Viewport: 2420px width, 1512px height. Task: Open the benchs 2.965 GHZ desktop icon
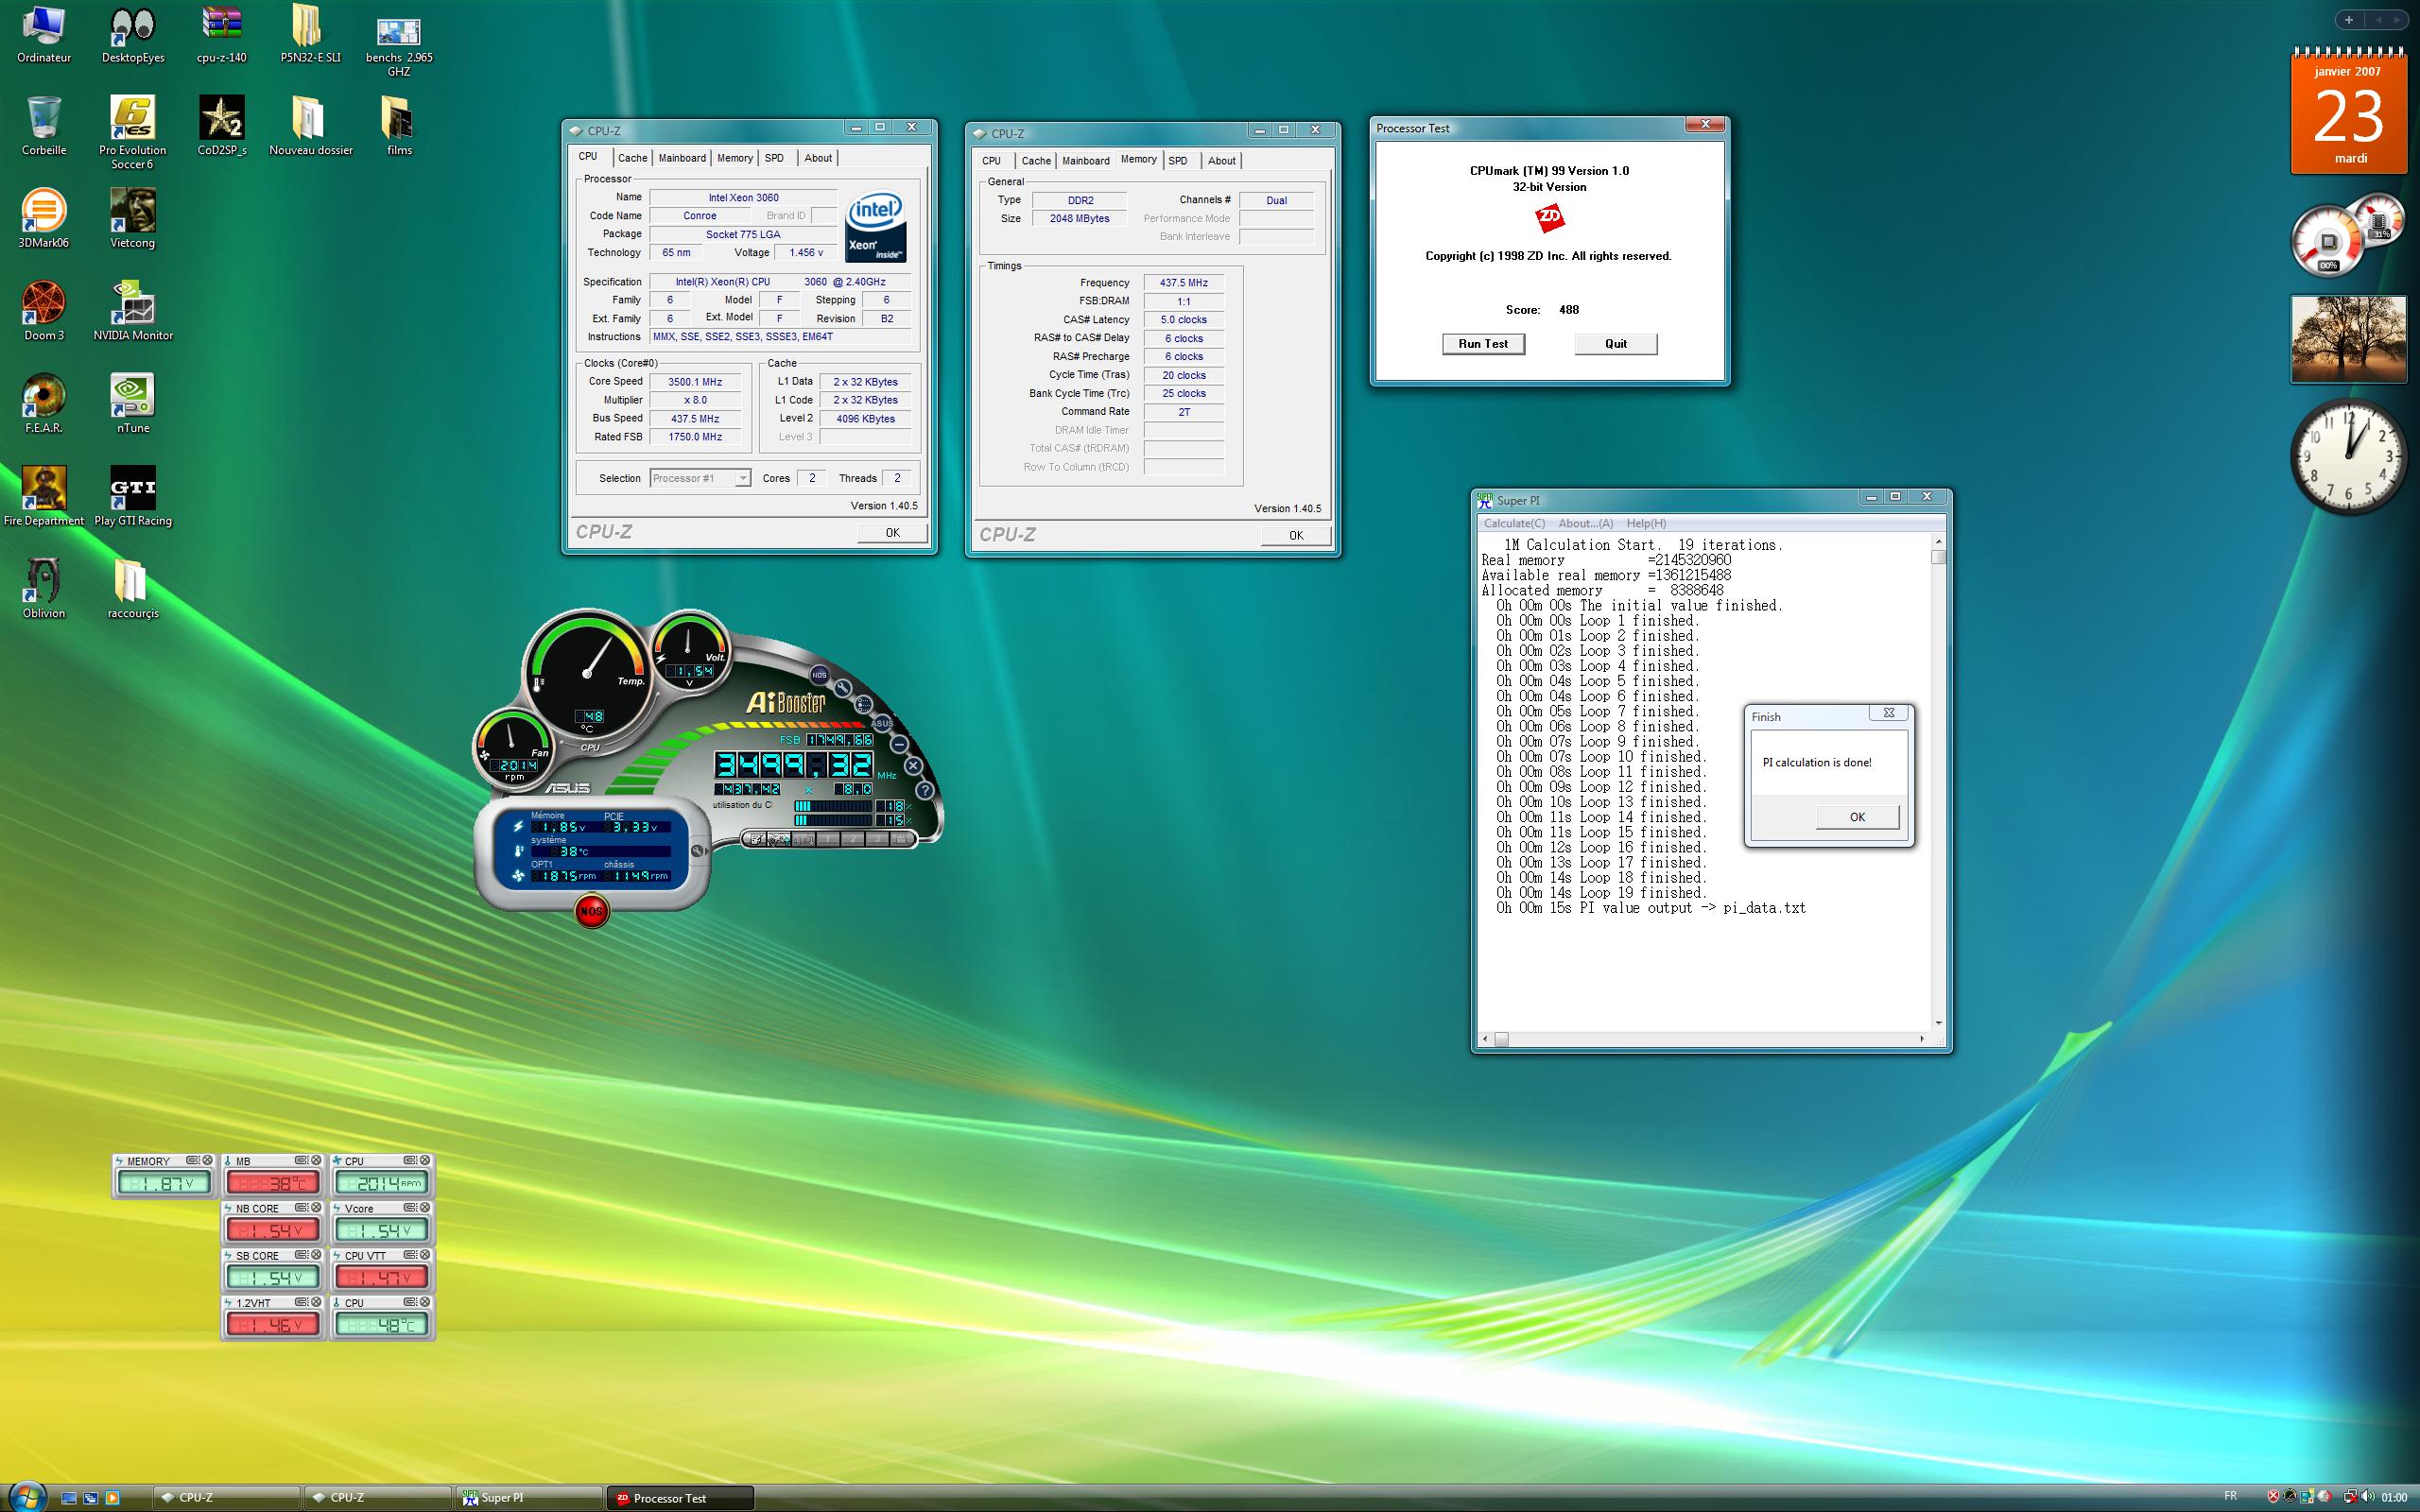398,30
